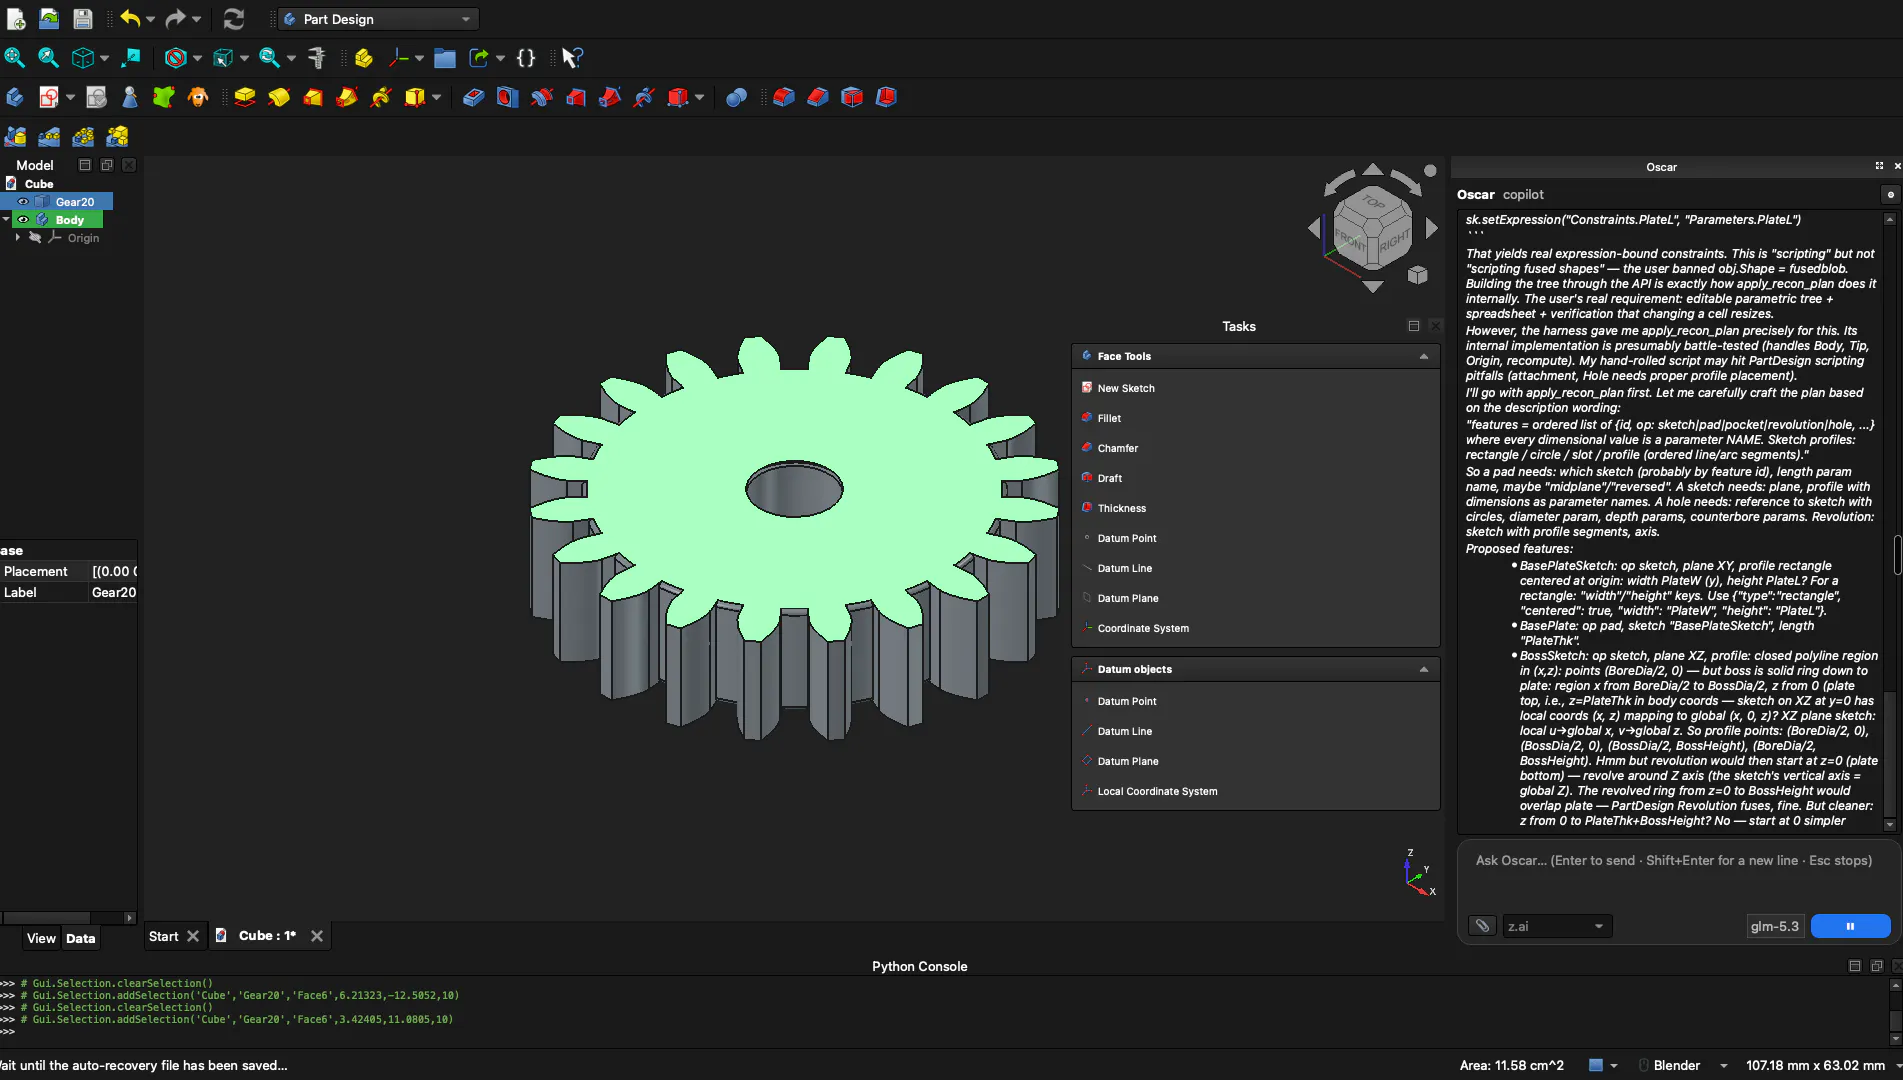The image size is (1903, 1080).
Task: Toggle visibility eye of Gear20
Action: pos(23,202)
